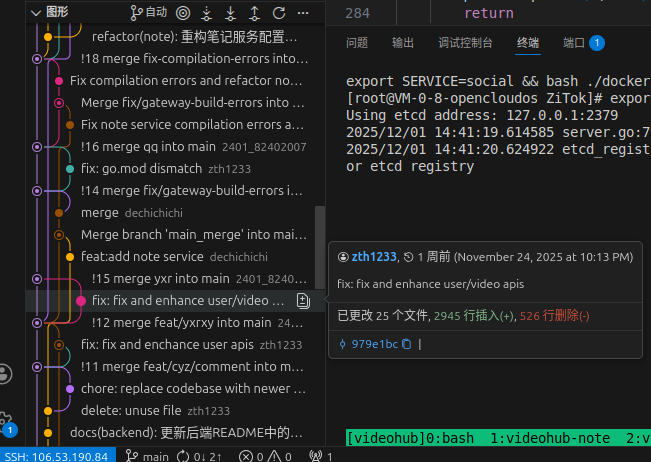The image size is (651, 462).
Task: Click the warnings triangle icon in status bar
Action: [274, 457]
